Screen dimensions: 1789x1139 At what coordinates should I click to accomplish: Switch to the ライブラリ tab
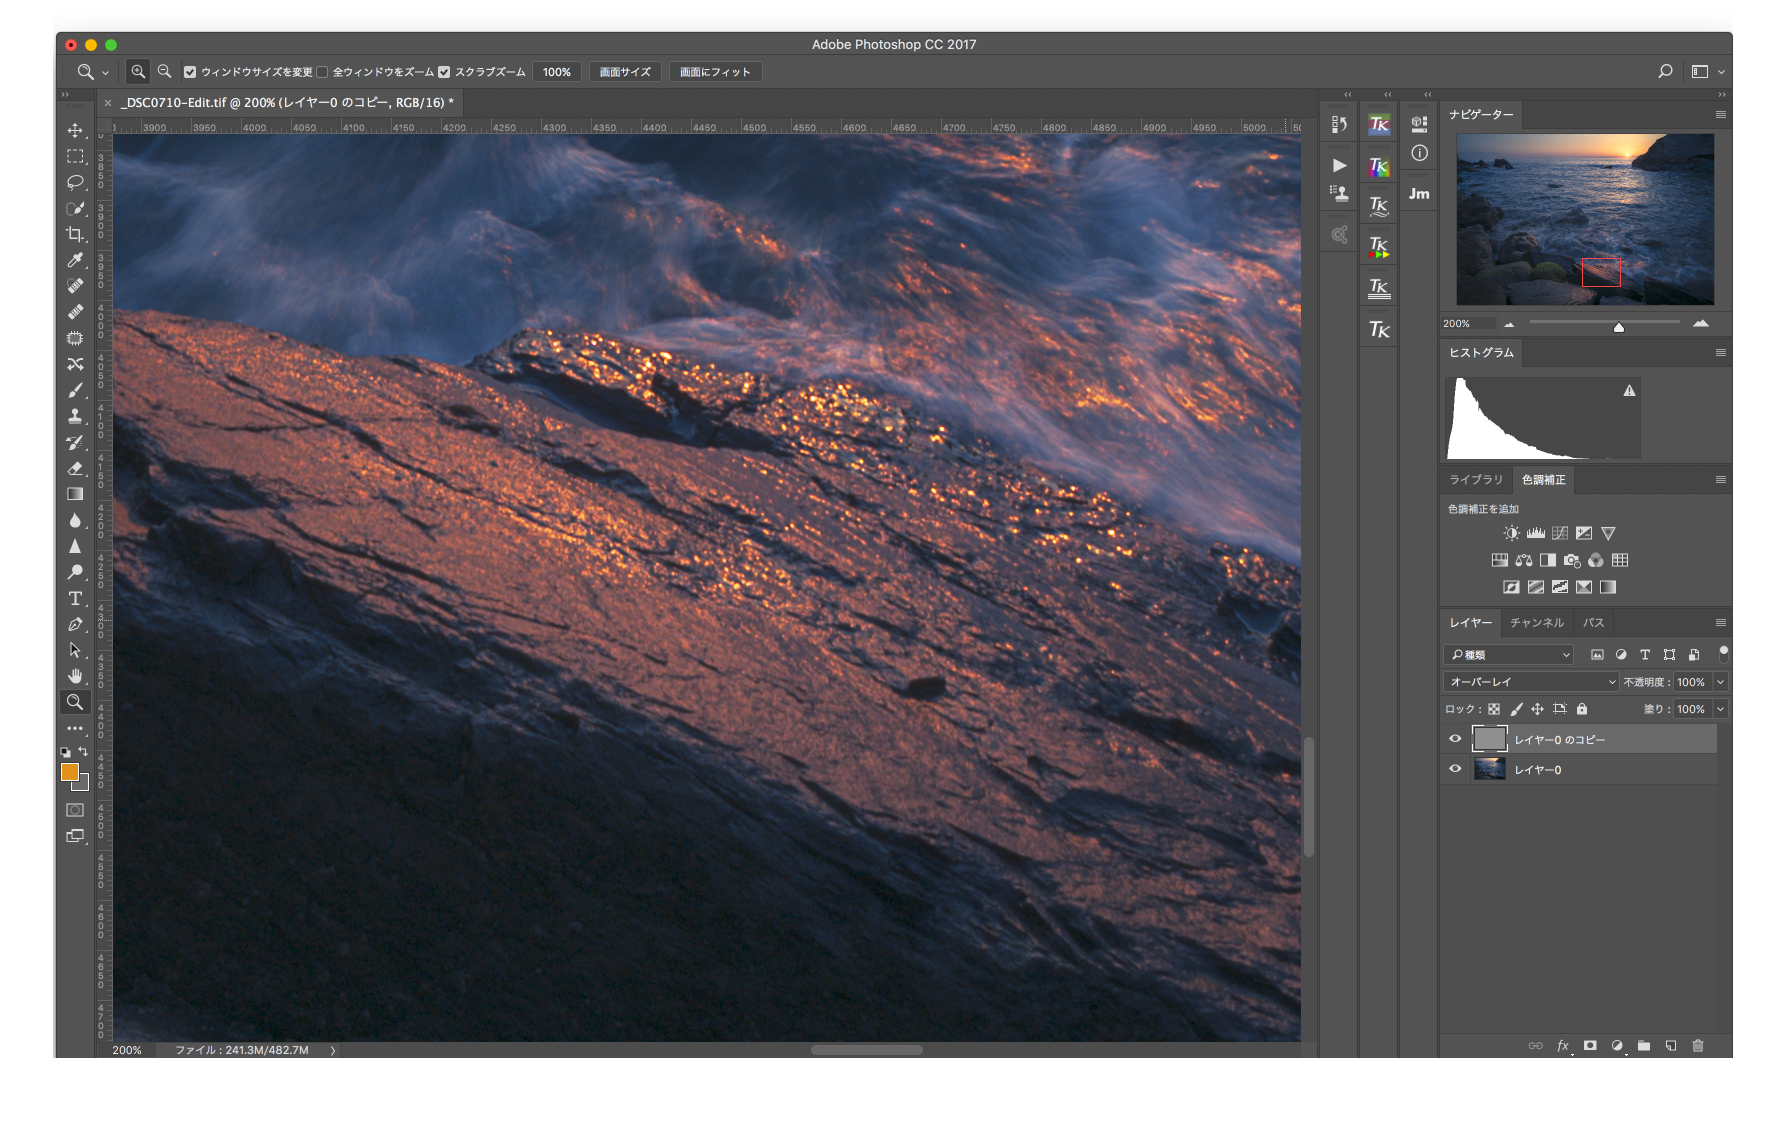click(1476, 480)
